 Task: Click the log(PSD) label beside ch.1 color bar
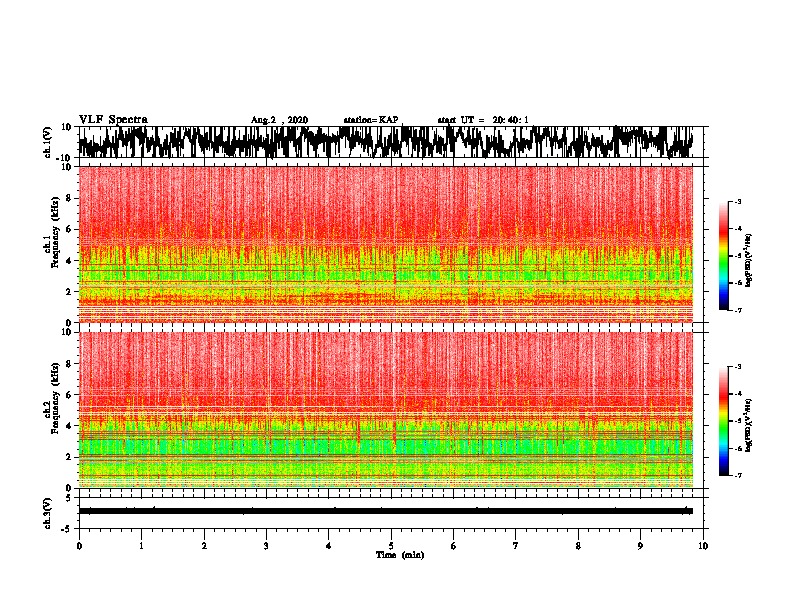click(x=749, y=261)
